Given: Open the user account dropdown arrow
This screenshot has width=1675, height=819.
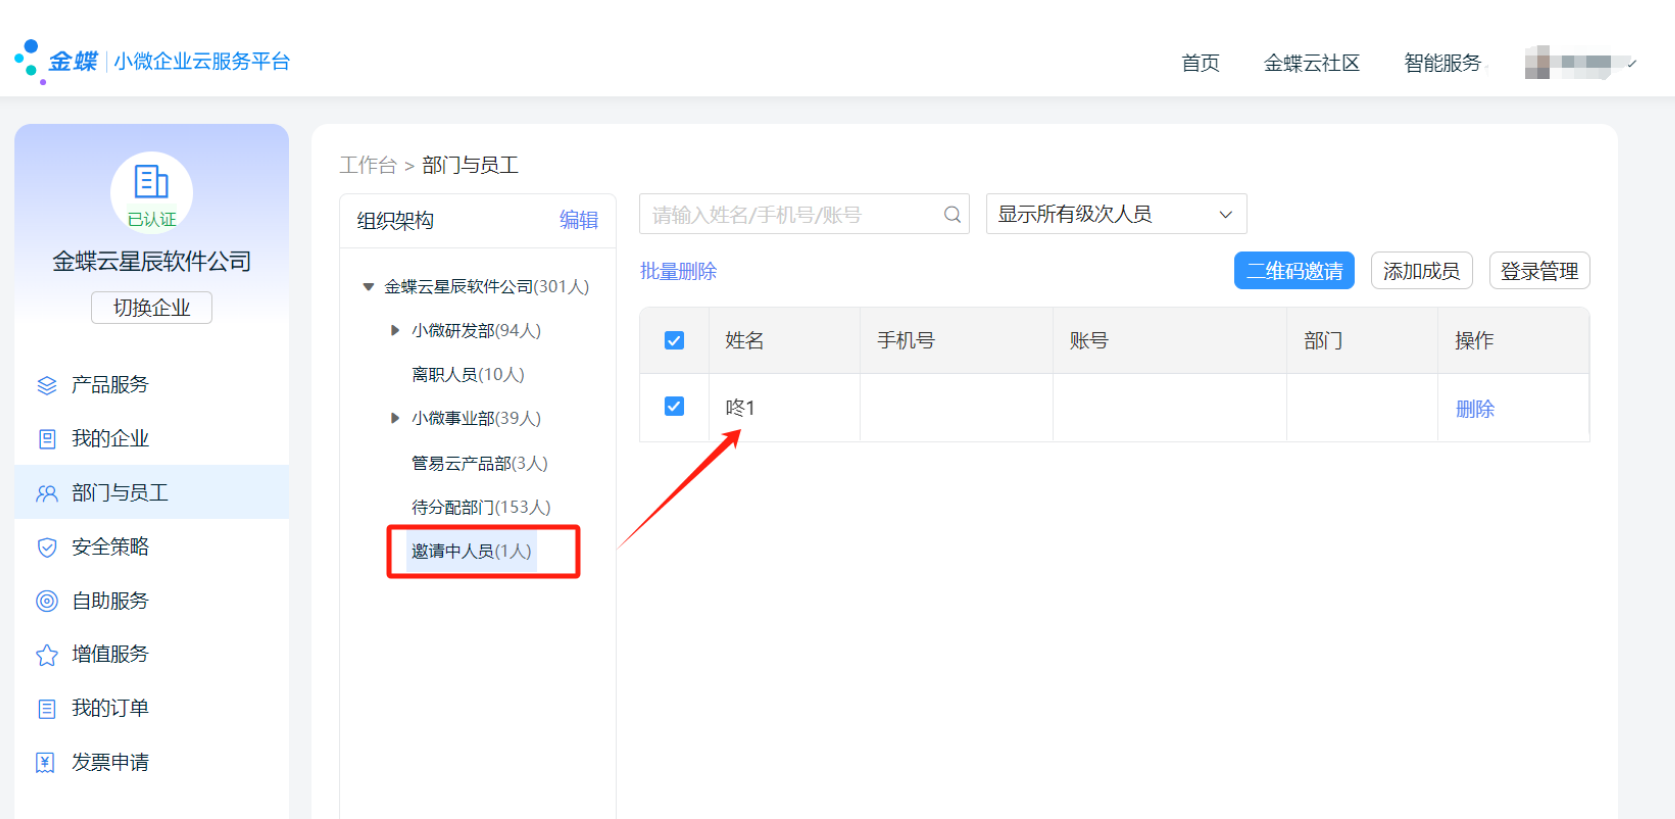Looking at the screenshot, I should coord(1631,63).
